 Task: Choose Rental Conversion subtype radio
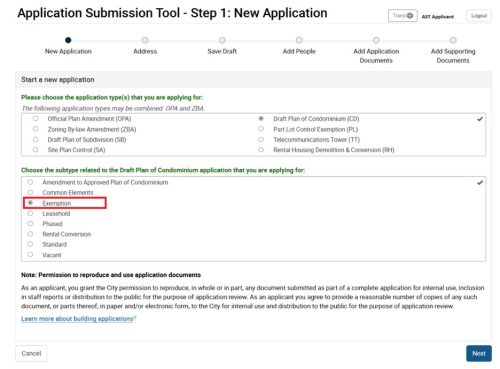(30, 234)
